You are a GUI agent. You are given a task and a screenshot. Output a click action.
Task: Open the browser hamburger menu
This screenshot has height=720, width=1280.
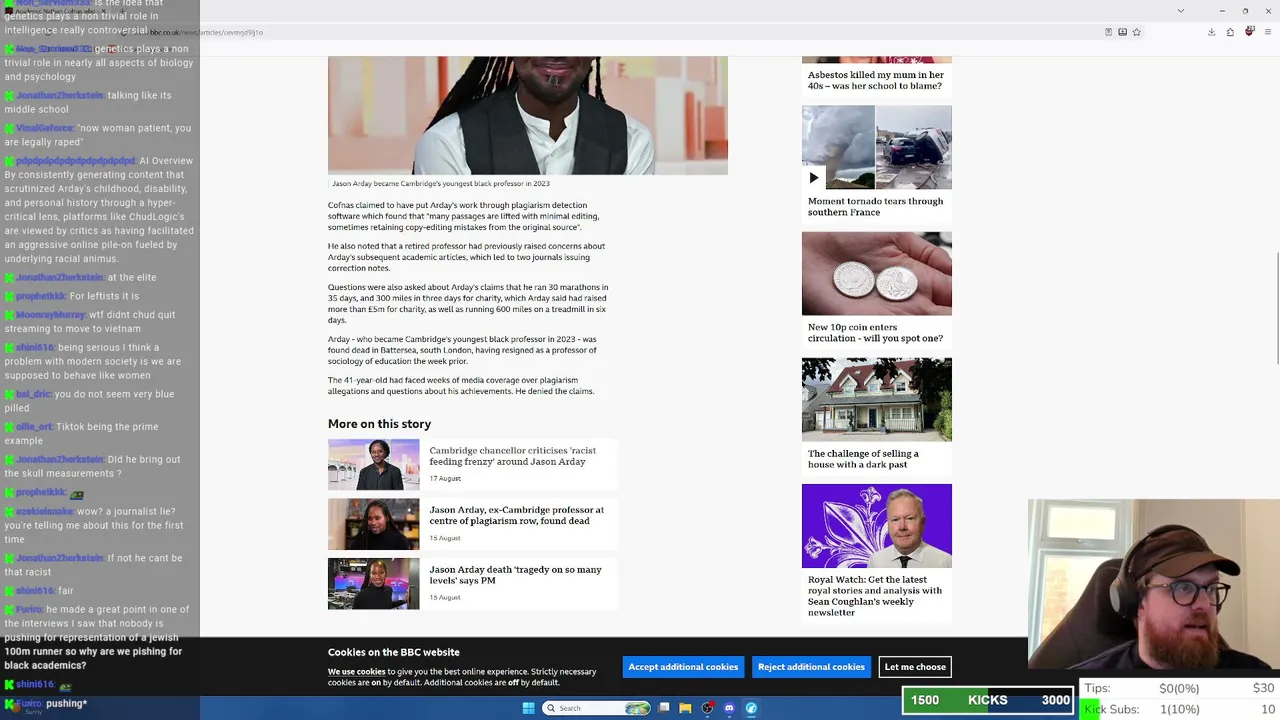pos(1268,32)
